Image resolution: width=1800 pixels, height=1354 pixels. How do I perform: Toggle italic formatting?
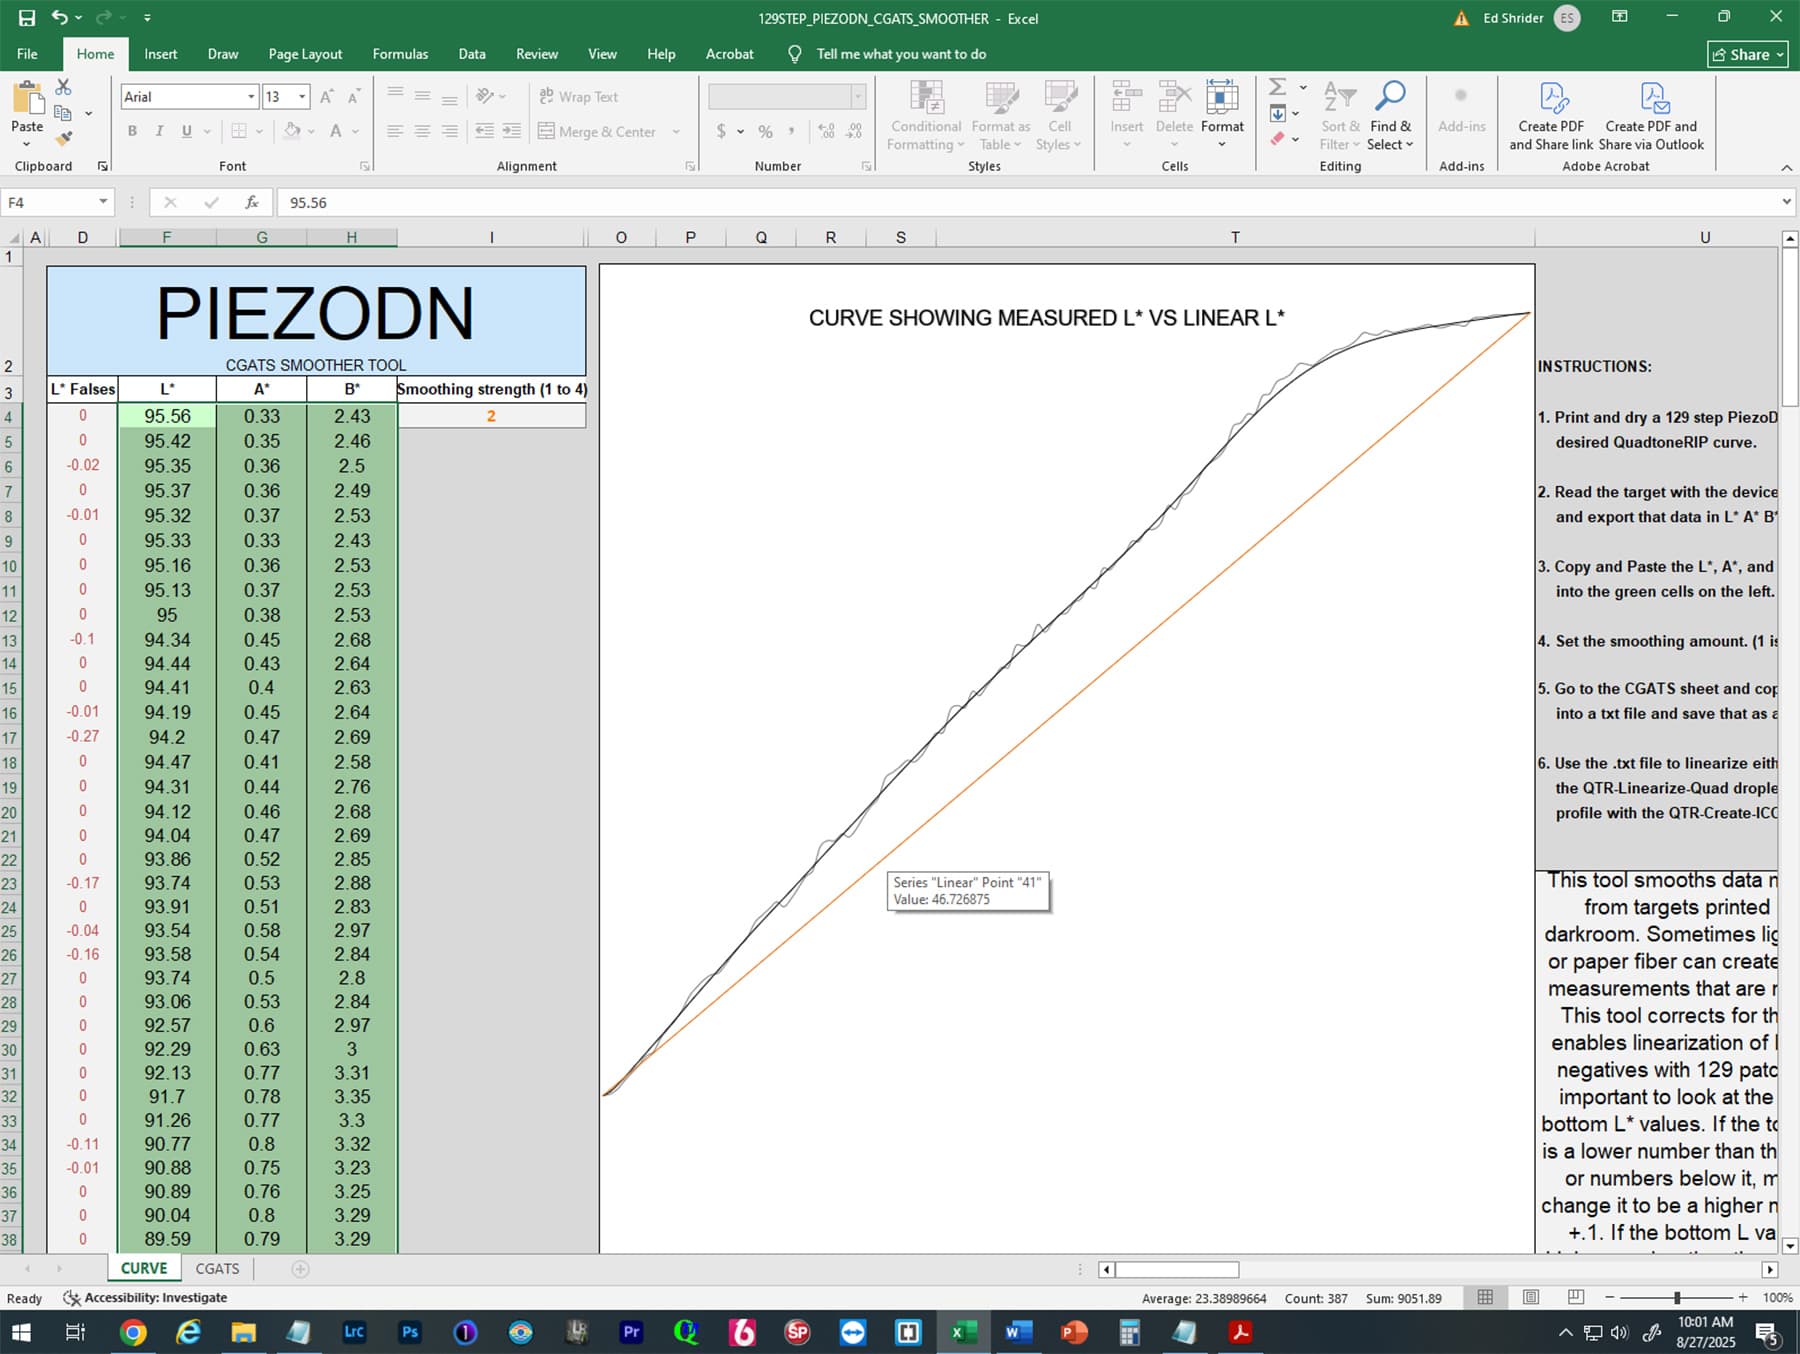(x=159, y=131)
